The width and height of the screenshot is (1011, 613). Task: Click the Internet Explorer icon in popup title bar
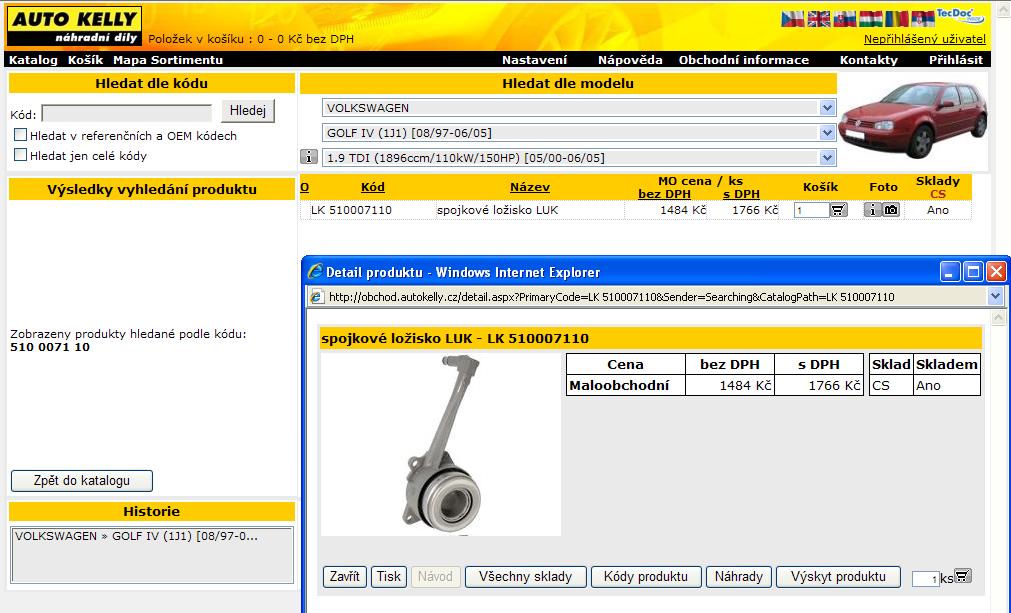[x=315, y=272]
